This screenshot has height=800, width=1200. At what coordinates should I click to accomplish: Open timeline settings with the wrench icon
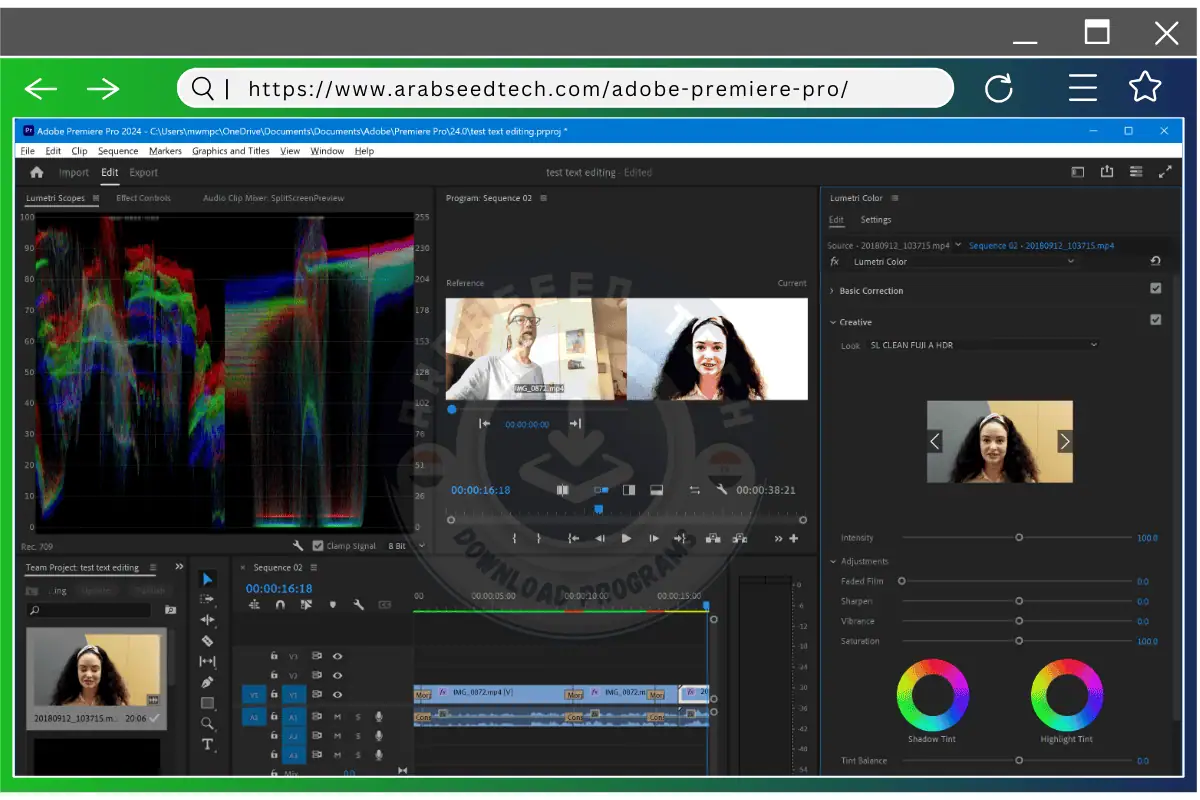[359, 605]
